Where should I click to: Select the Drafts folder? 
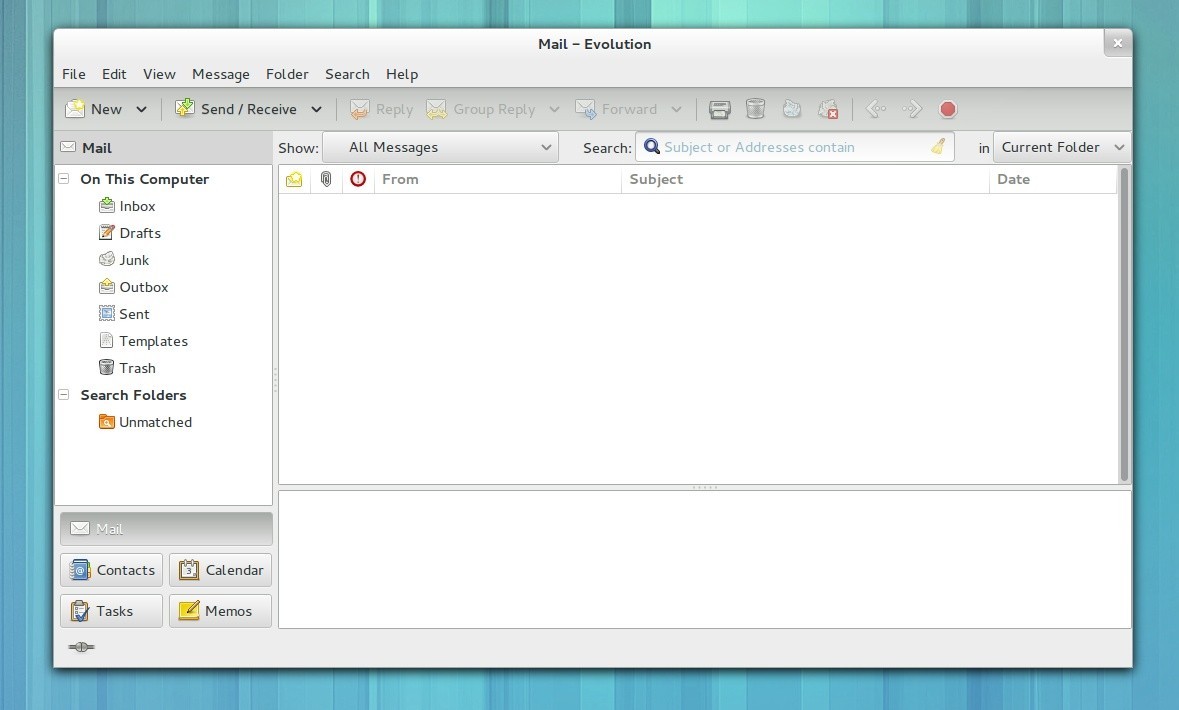[130, 233]
